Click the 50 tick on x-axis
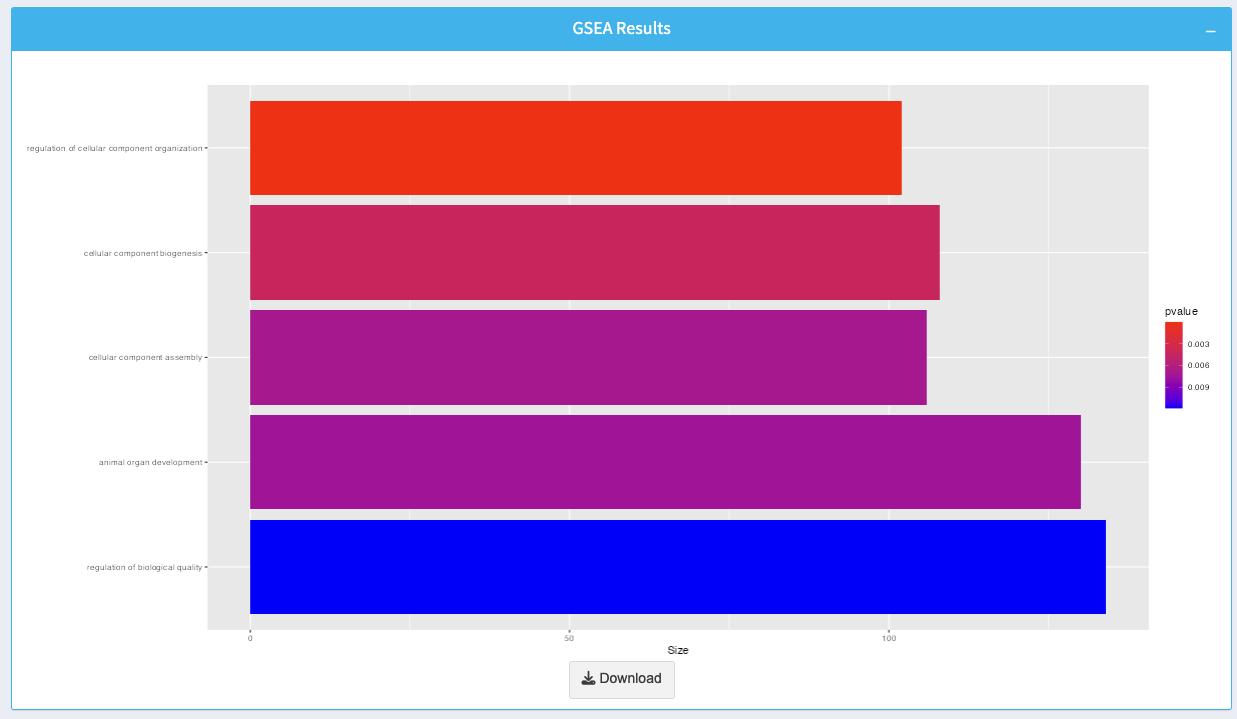The image size is (1237, 719). pyautogui.click(x=569, y=638)
